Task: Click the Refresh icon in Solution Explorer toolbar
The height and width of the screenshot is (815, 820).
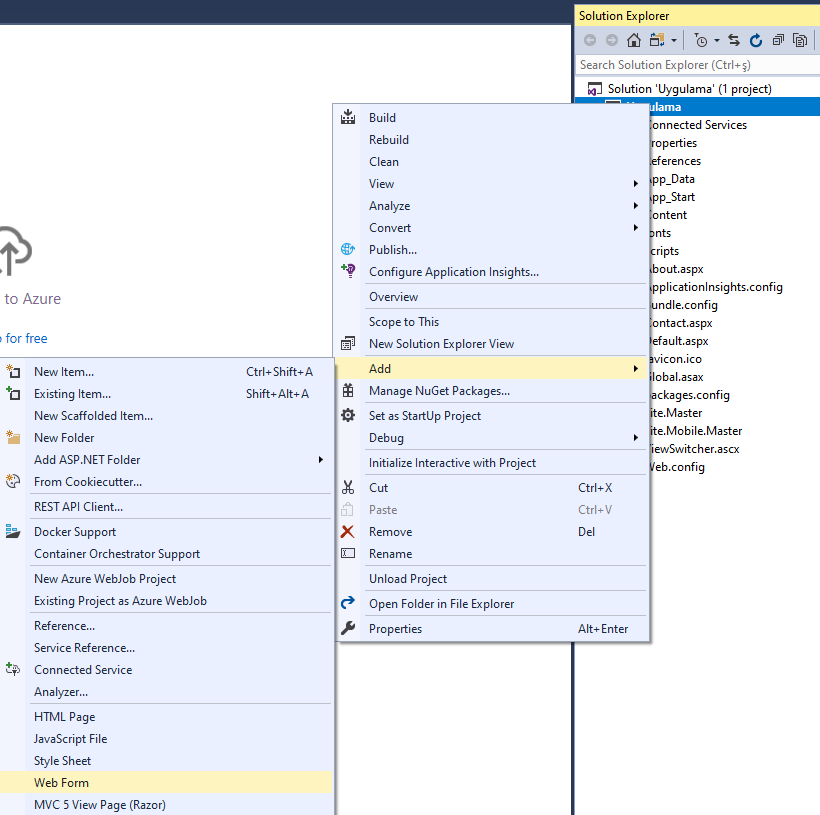Action: [756, 40]
